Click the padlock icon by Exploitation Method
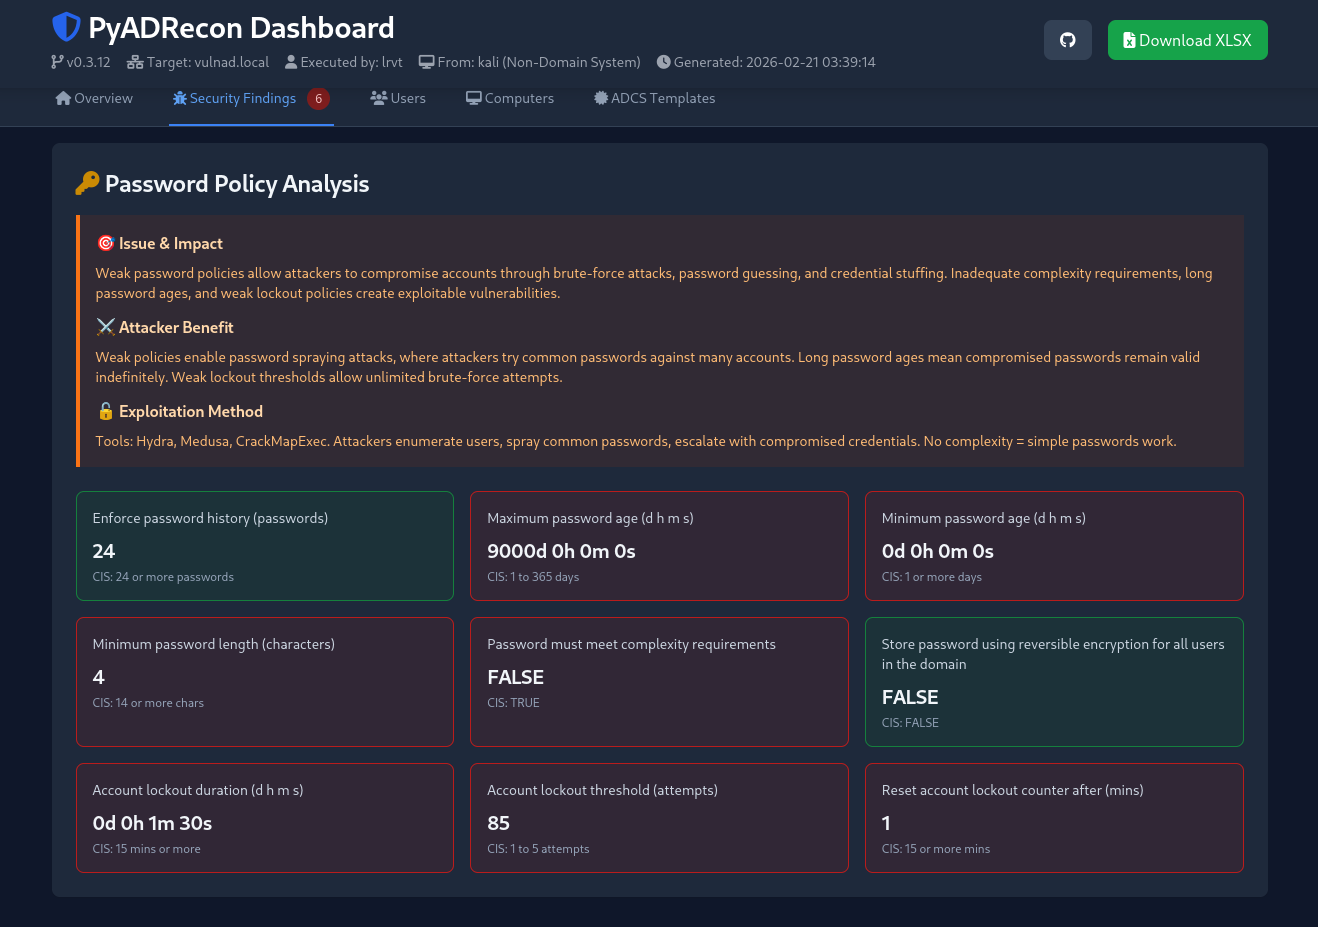The image size is (1318, 927). coord(105,411)
